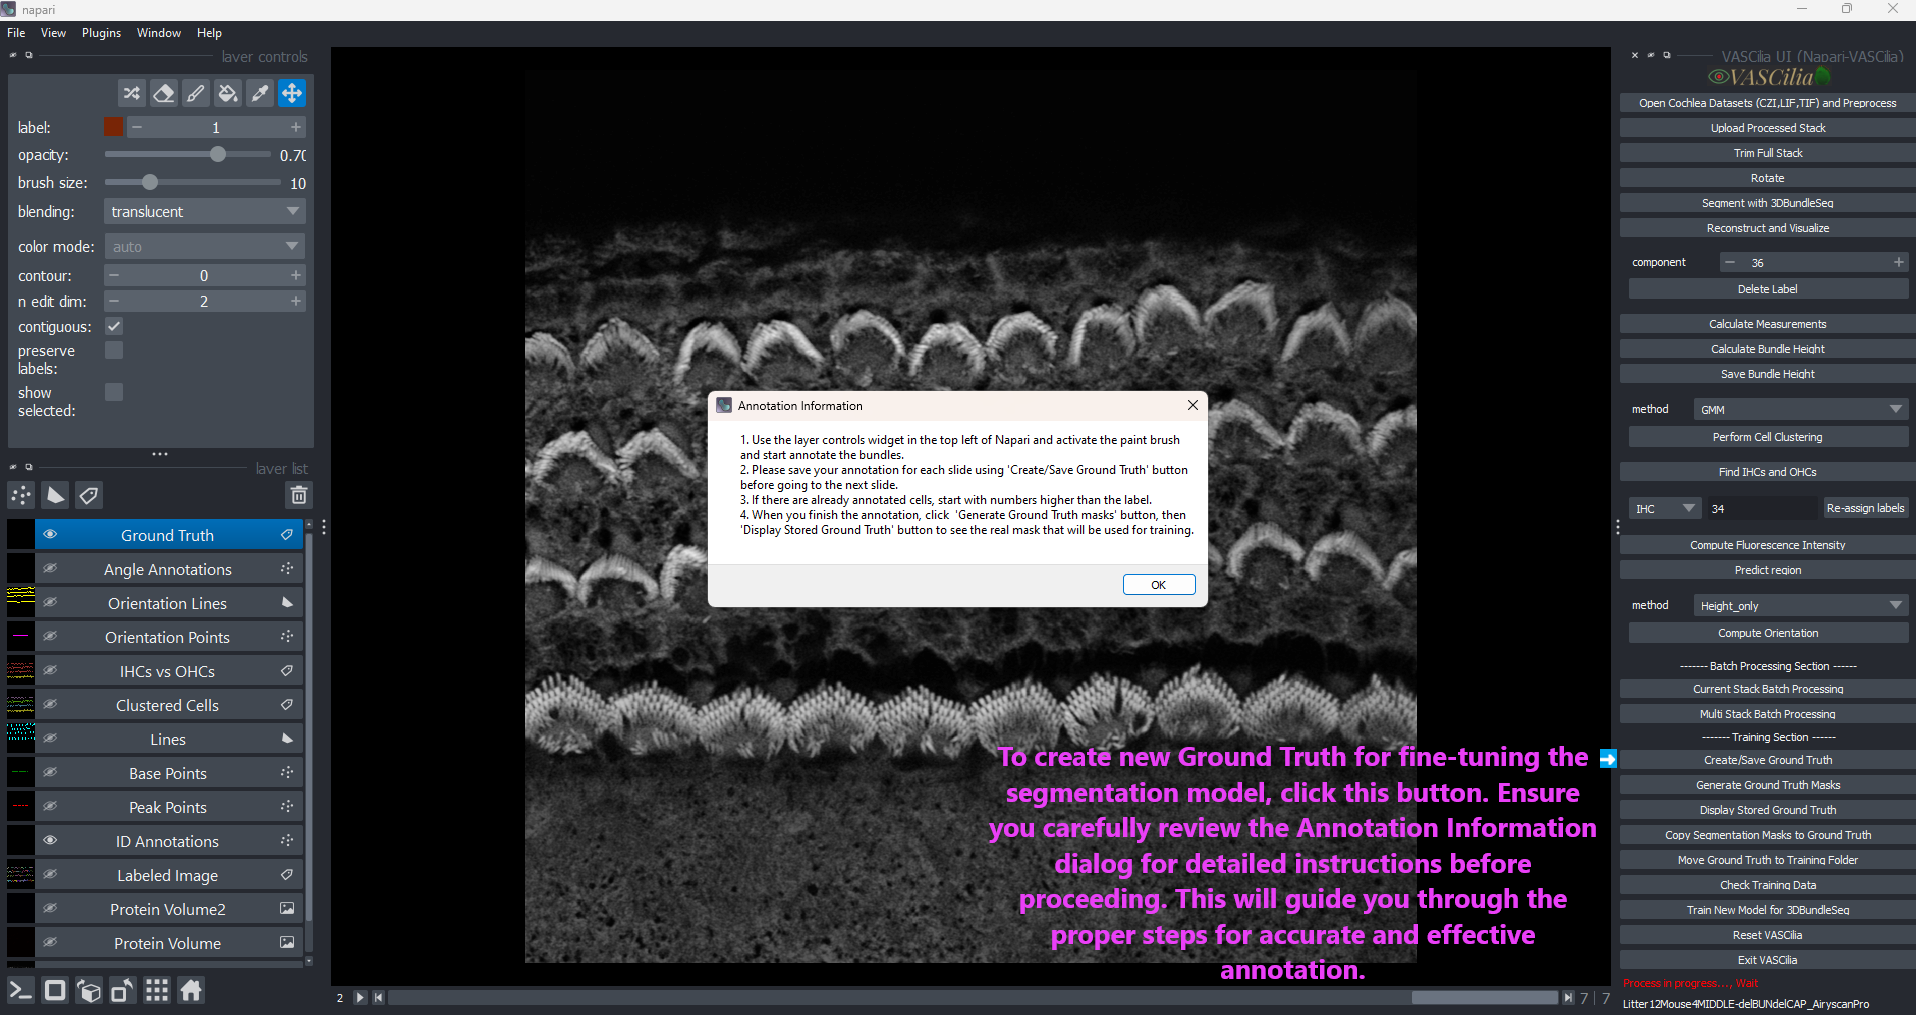Add a new labels layer
The height and width of the screenshot is (1015, 1916).
coord(89,495)
